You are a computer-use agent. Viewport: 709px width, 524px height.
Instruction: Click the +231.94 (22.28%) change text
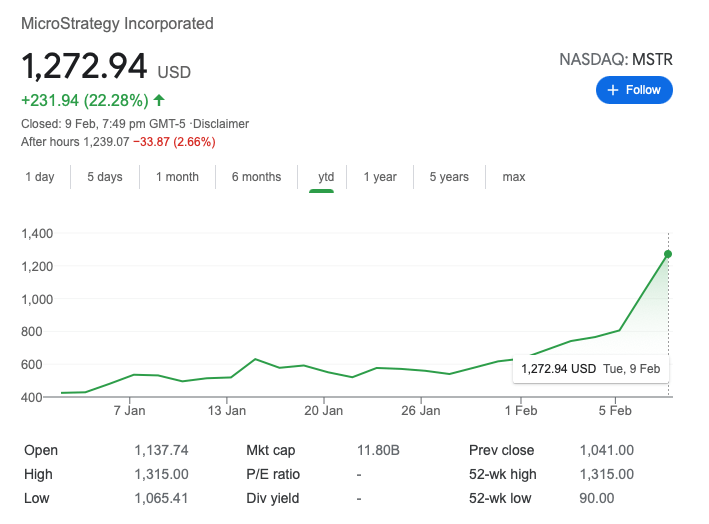(x=85, y=100)
